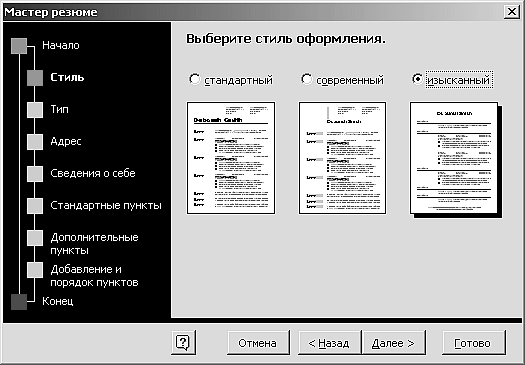Click the Начало step square icon
Screen dimensions: 525x365
coord(19,46)
